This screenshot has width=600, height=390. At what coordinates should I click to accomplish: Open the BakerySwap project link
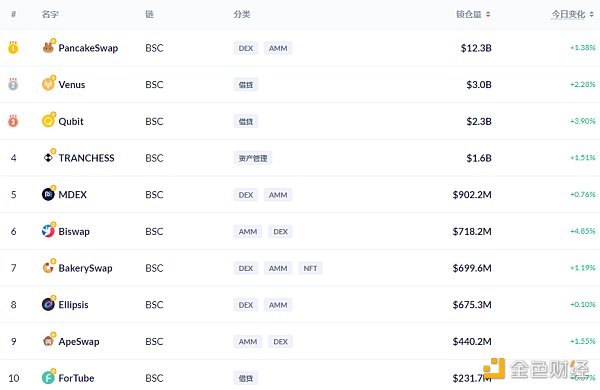click(x=85, y=268)
